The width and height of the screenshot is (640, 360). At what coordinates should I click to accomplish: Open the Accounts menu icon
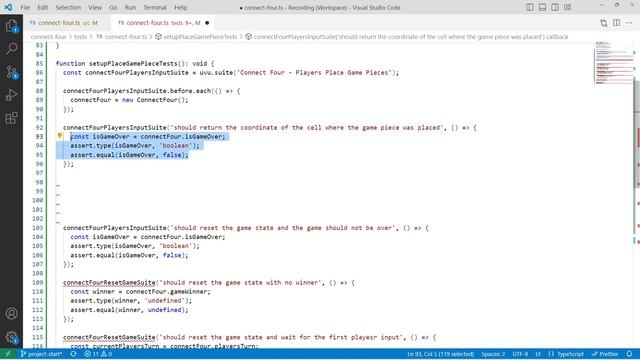point(11,313)
